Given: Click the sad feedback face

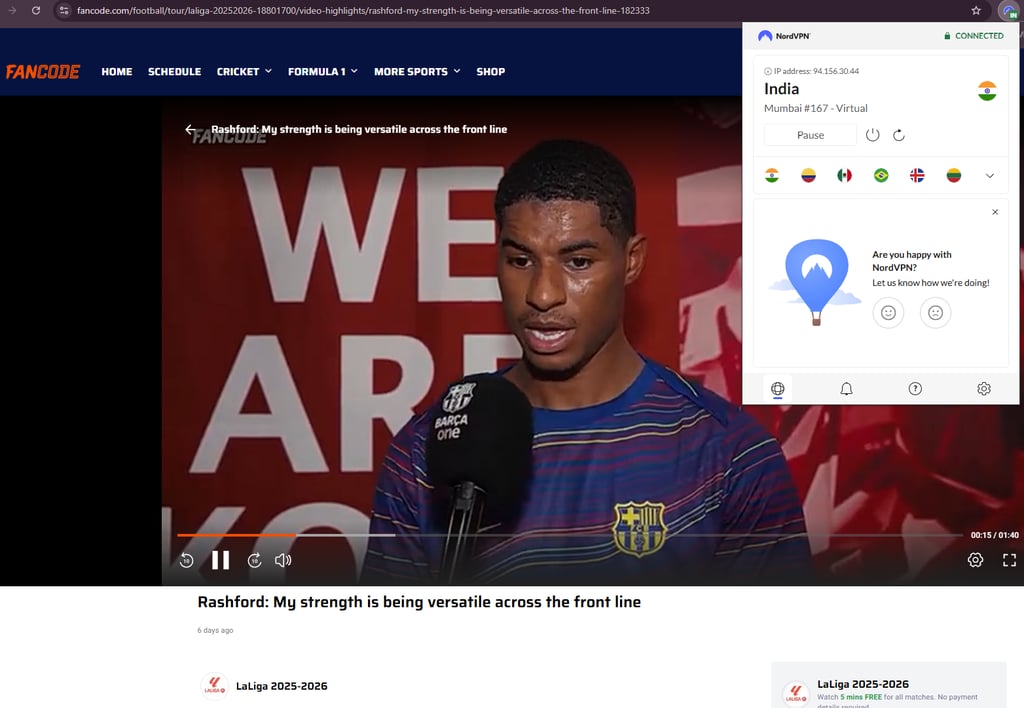Looking at the screenshot, I should [936, 312].
